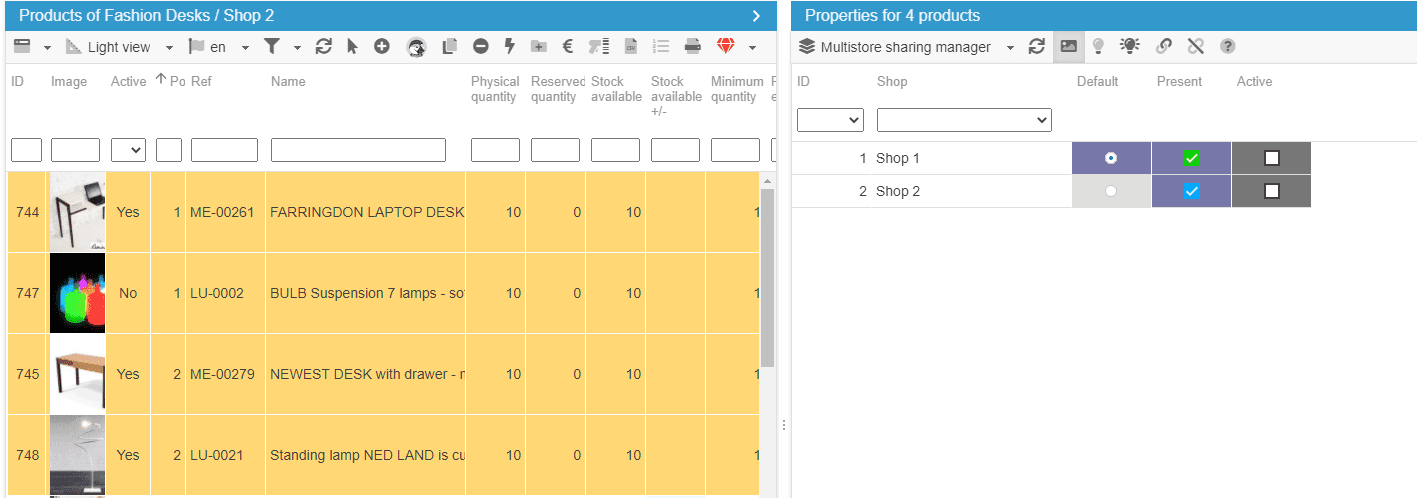Check the Active checkbox for Shop 1
The image size is (1417, 498).
click(1271, 158)
